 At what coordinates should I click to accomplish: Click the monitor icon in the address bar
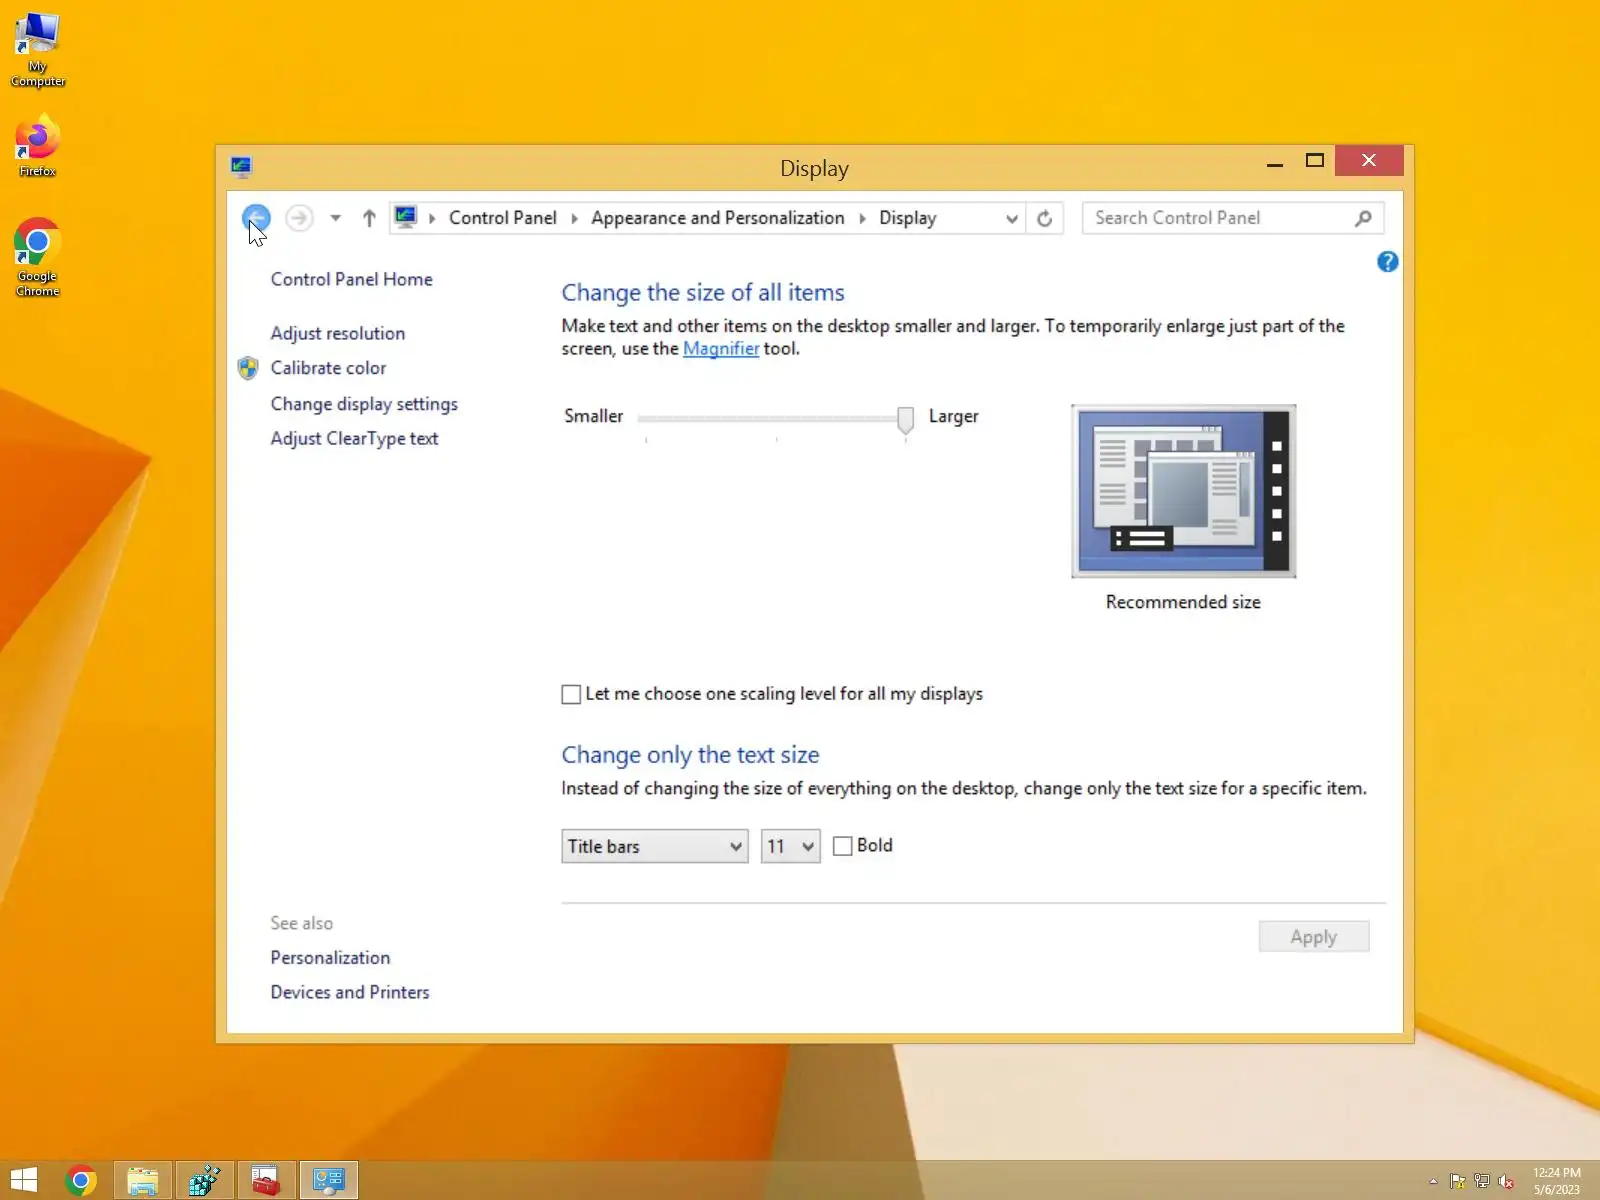[405, 217]
